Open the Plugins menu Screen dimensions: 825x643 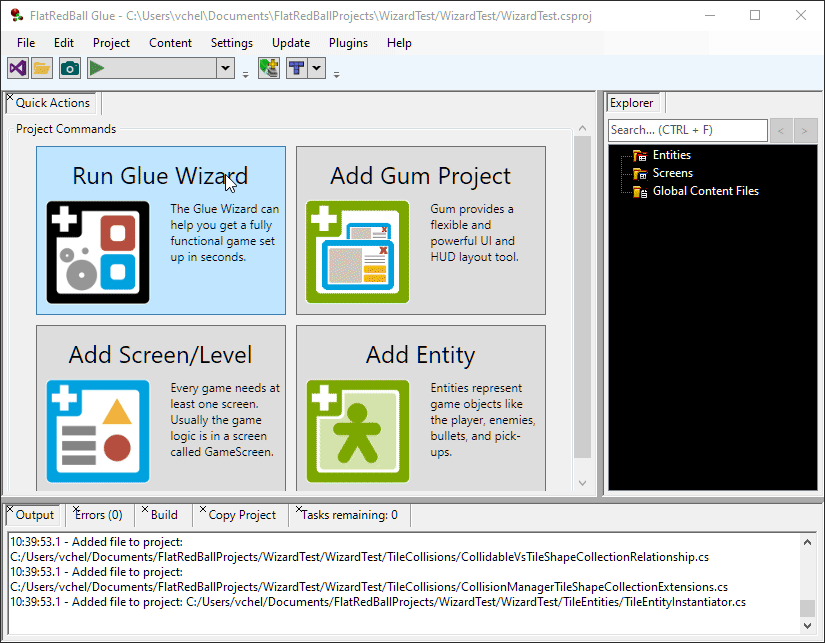coord(348,43)
